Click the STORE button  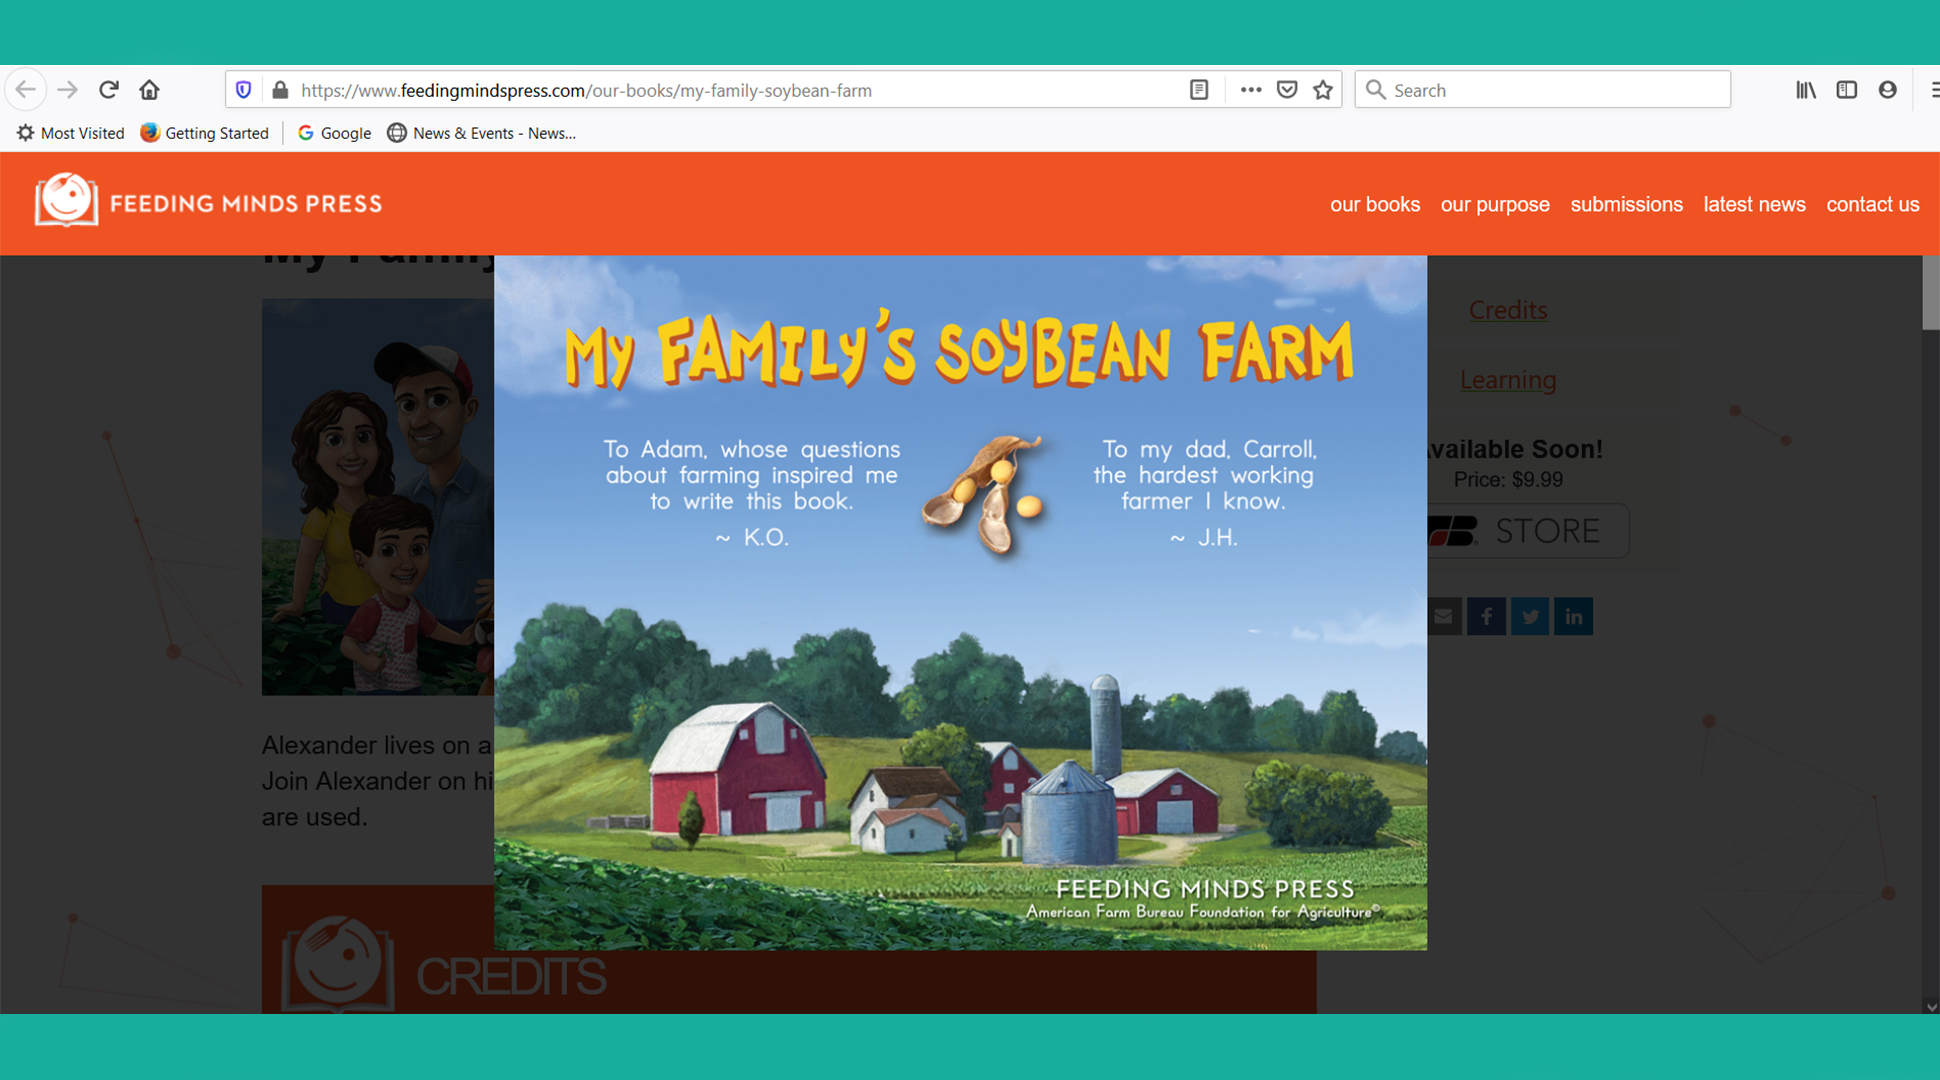click(x=1527, y=531)
